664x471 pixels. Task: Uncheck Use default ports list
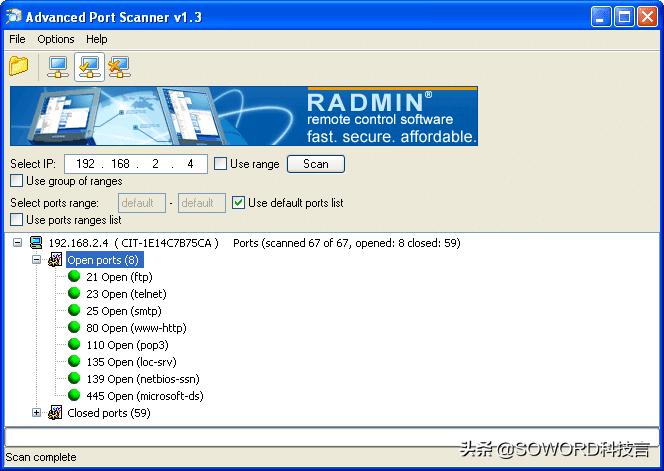tap(238, 202)
